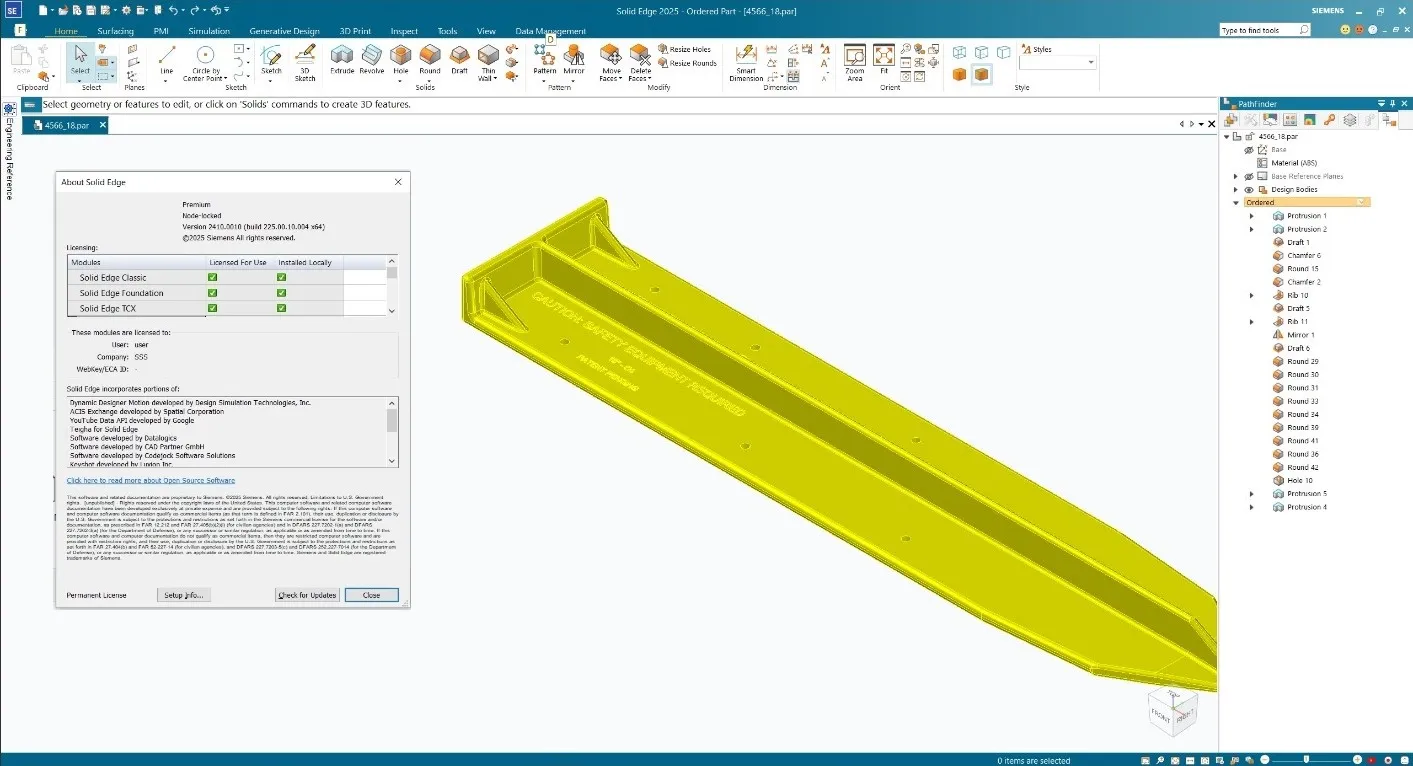Expand the Design Bodies node

coord(1236,189)
